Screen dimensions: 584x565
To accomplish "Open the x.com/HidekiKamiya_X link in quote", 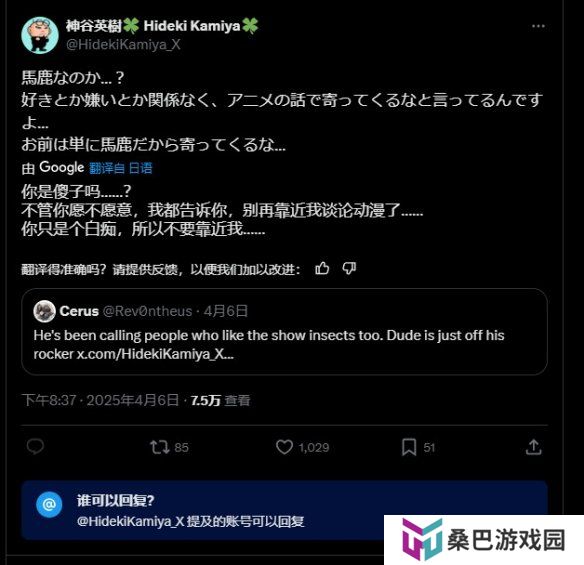I will (155, 354).
